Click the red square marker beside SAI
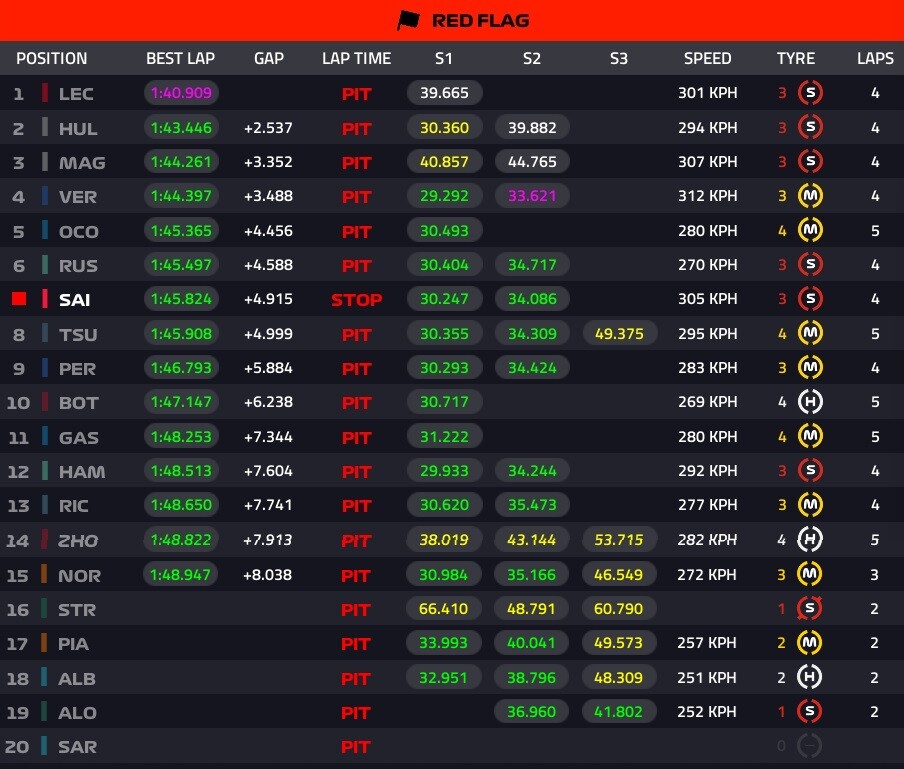The width and height of the screenshot is (904, 769). click(18, 299)
